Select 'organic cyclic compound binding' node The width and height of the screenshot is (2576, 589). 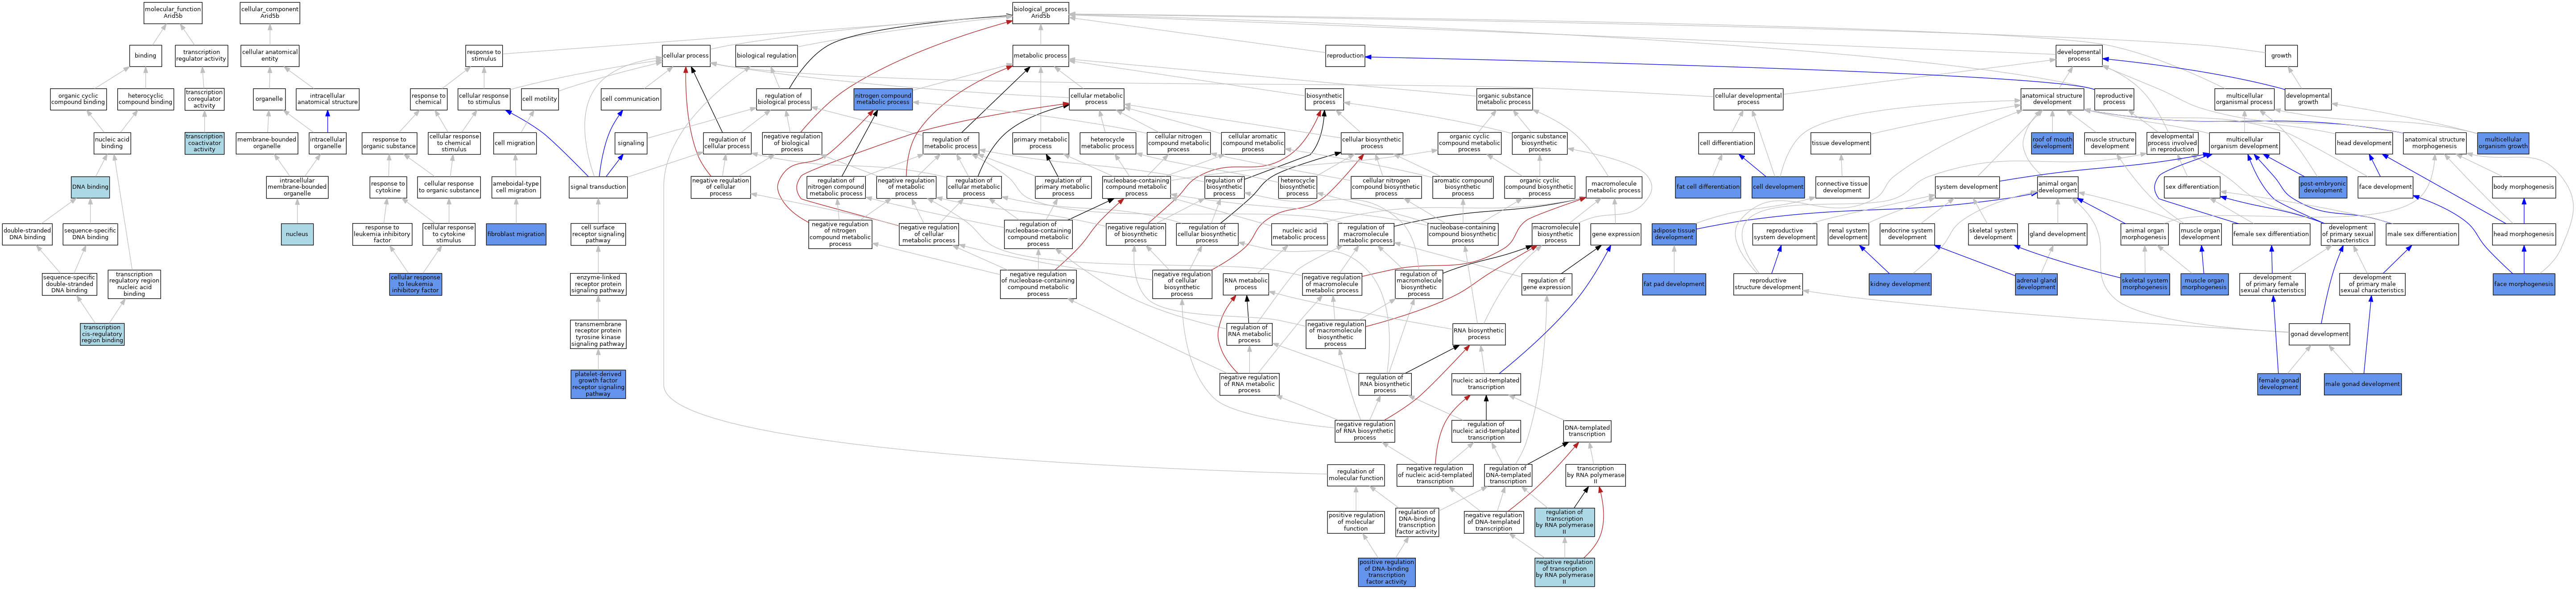(78, 99)
